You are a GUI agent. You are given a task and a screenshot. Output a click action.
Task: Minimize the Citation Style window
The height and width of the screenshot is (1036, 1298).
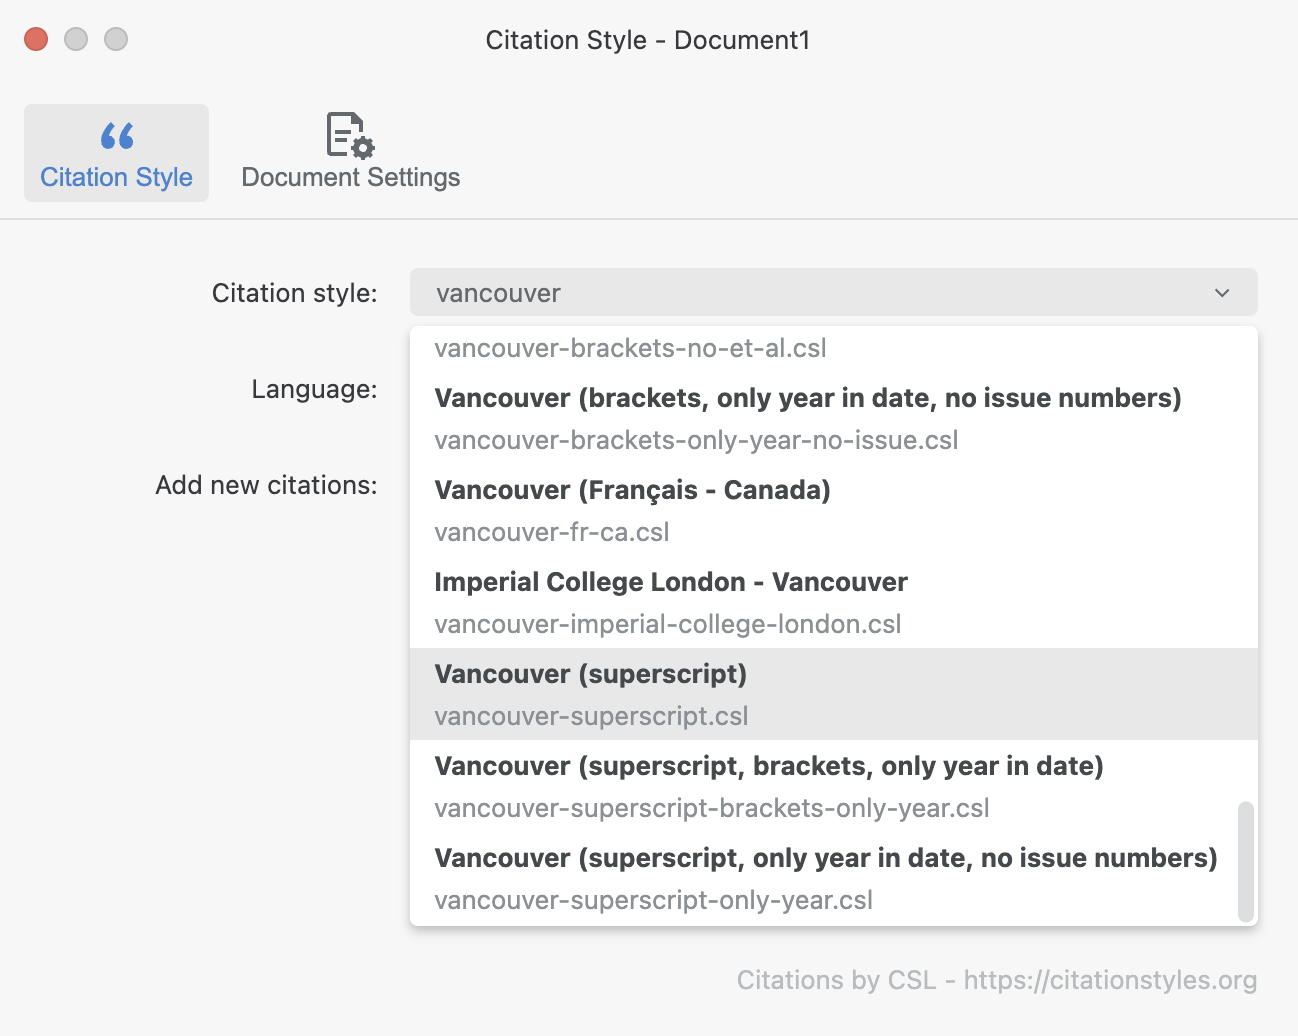point(76,39)
